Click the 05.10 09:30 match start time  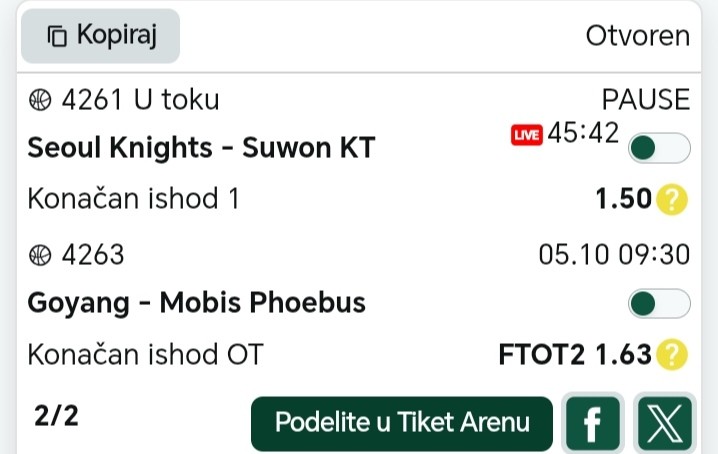point(614,255)
